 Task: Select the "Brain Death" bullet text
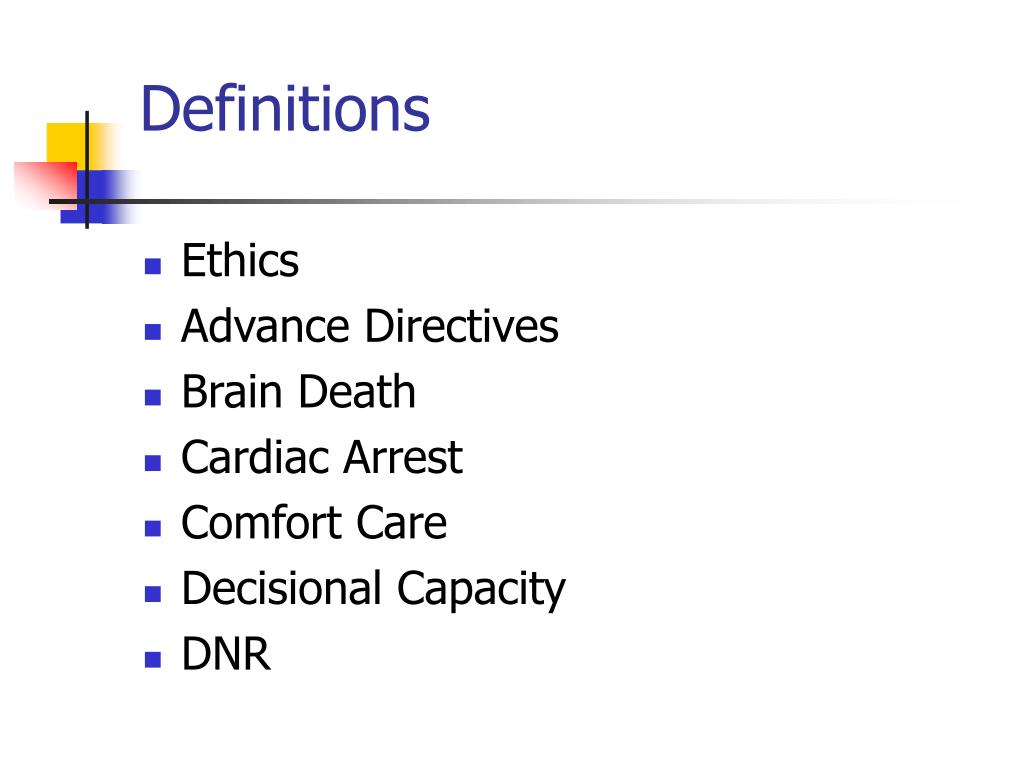(x=298, y=392)
